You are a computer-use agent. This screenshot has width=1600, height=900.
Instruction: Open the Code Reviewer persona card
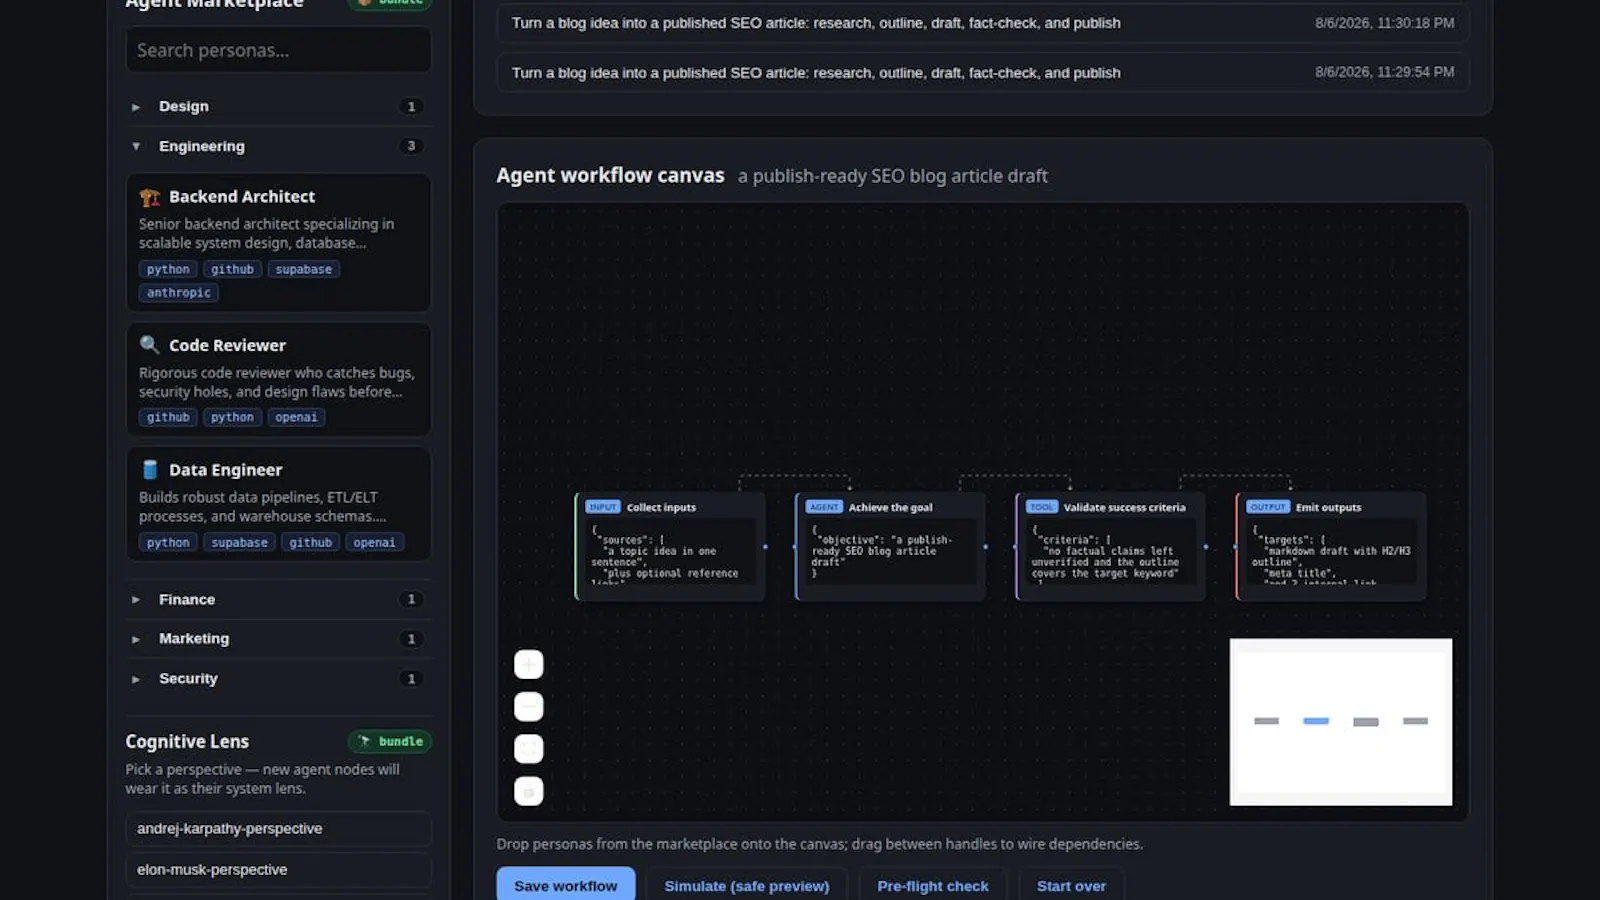278,379
